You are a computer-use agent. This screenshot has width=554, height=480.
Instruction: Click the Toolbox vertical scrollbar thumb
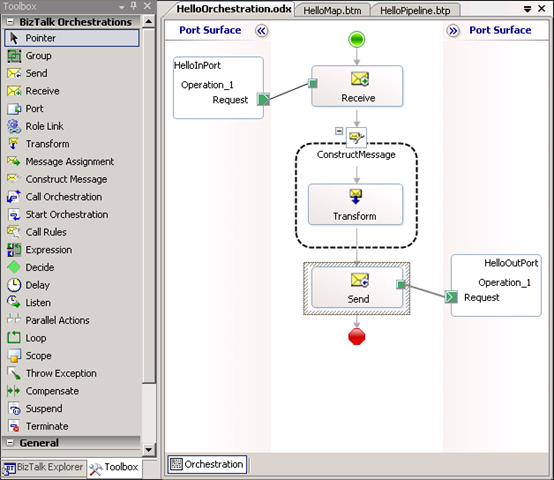tap(149, 205)
